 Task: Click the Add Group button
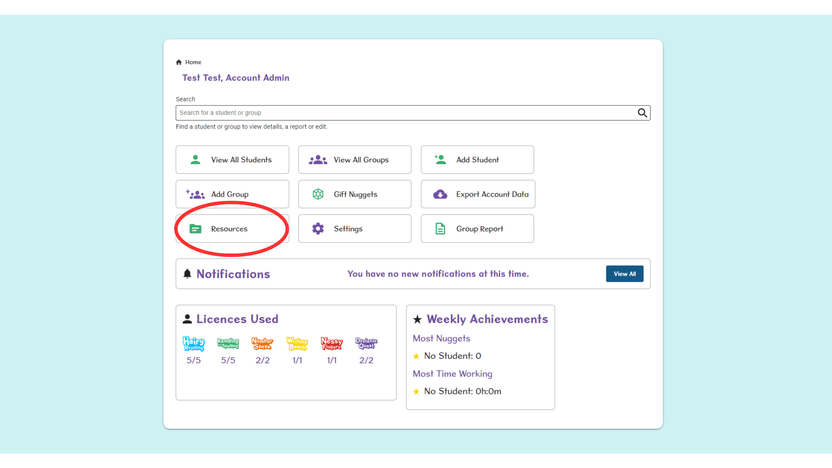(x=232, y=194)
